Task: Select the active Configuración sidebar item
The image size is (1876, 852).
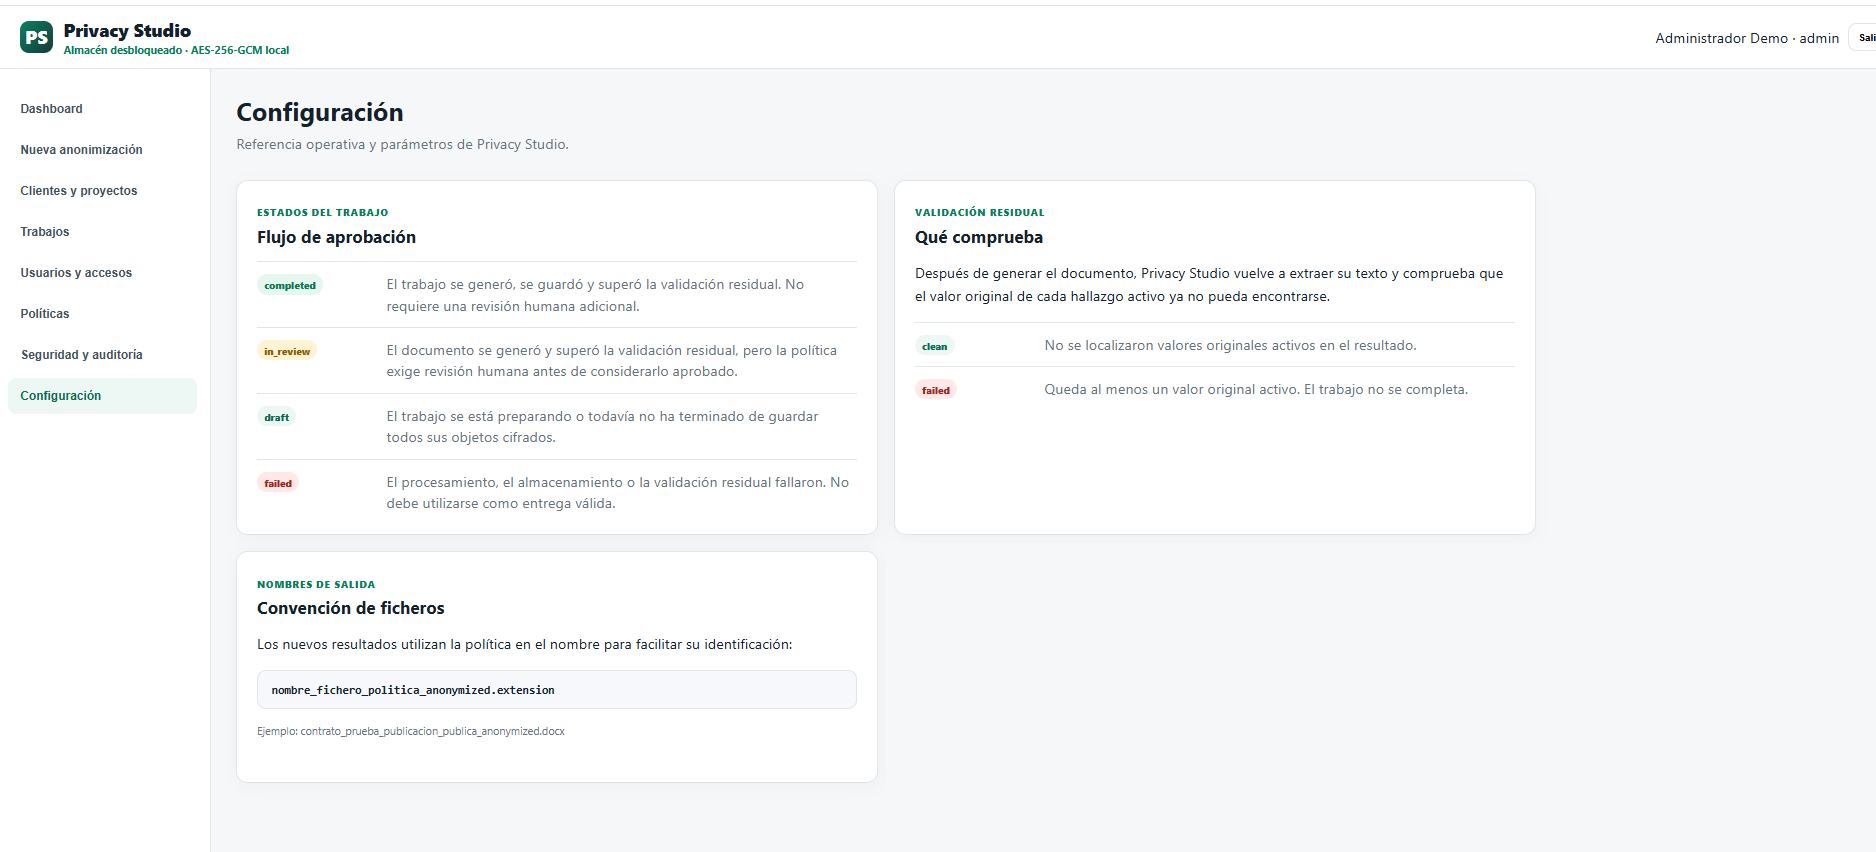Action: [x=102, y=396]
